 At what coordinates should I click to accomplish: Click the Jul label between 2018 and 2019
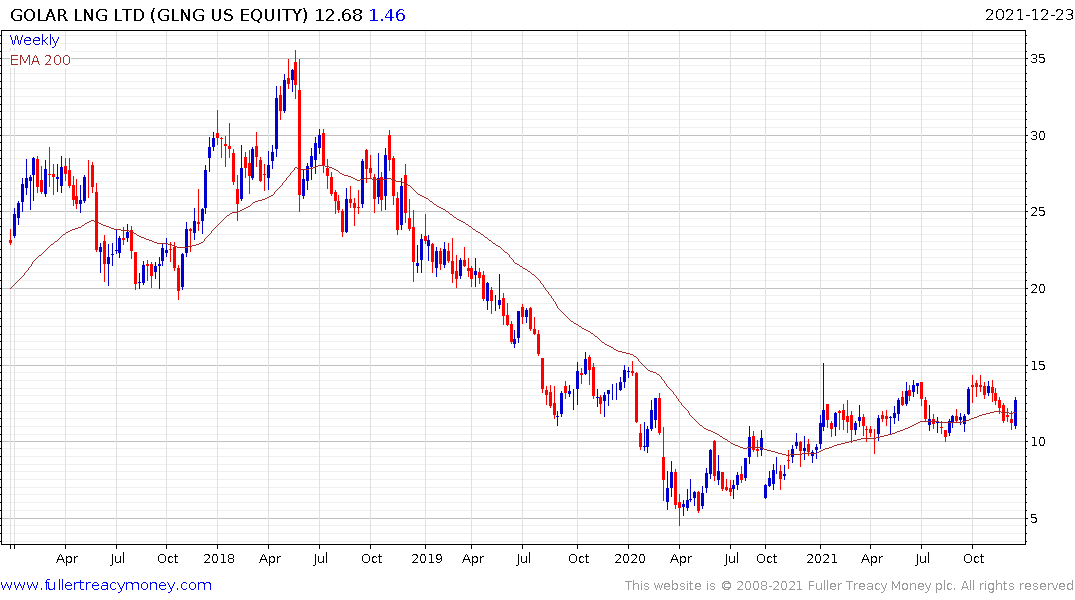(320, 559)
